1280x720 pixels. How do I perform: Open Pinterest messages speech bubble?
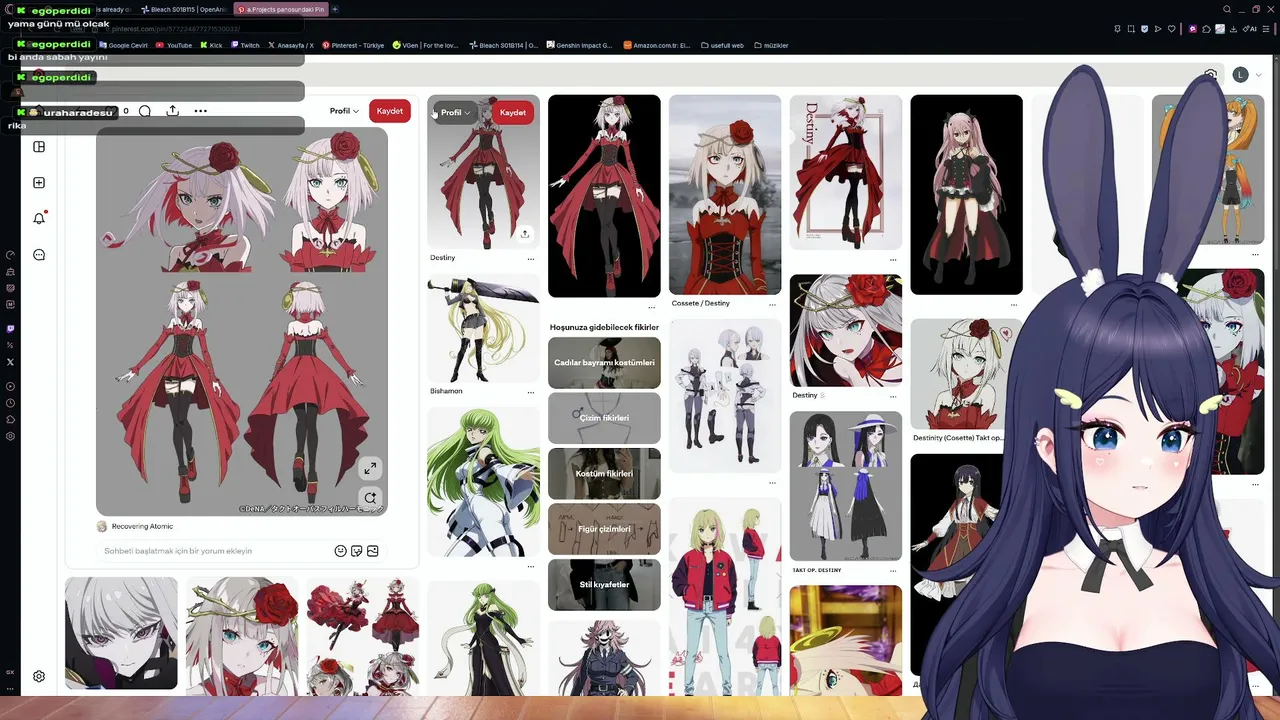(39, 255)
